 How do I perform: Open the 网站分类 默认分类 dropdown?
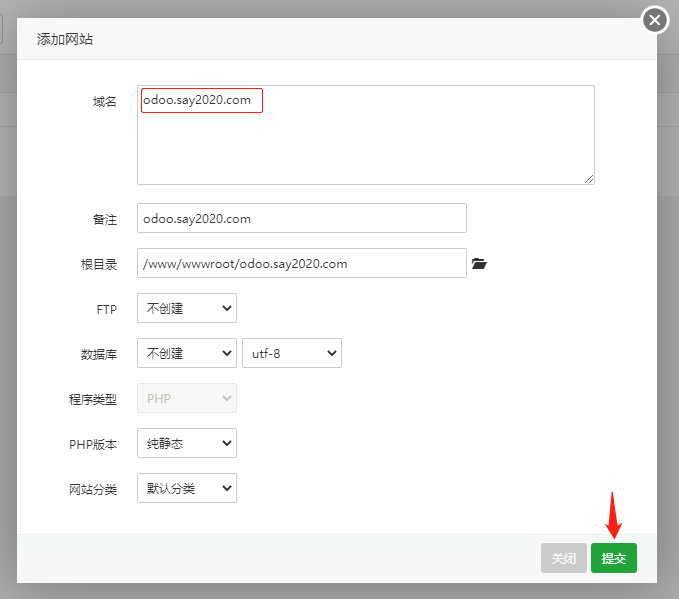click(x=187, y=488)
